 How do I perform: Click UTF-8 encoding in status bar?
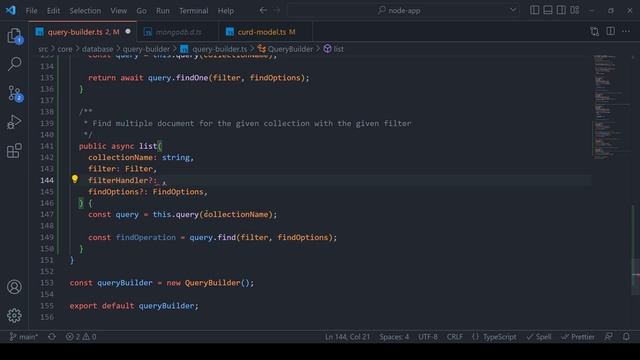(428, 337)
